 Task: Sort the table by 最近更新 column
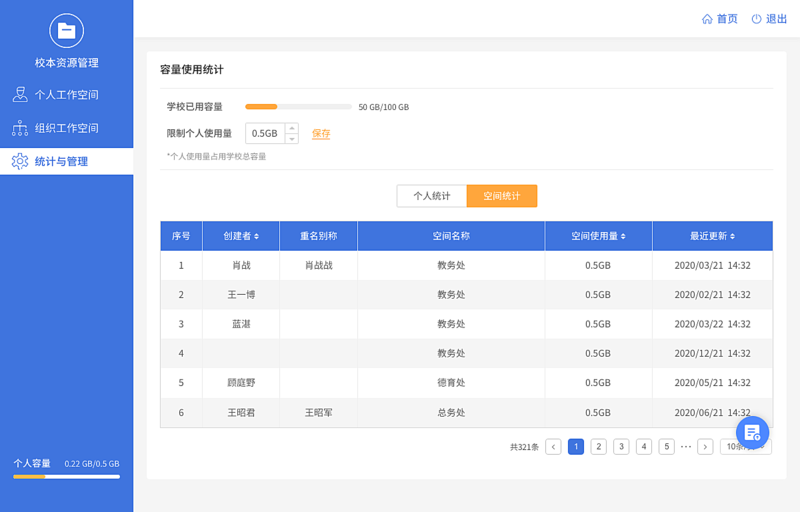pyautogui.click(x=712, y=236)
